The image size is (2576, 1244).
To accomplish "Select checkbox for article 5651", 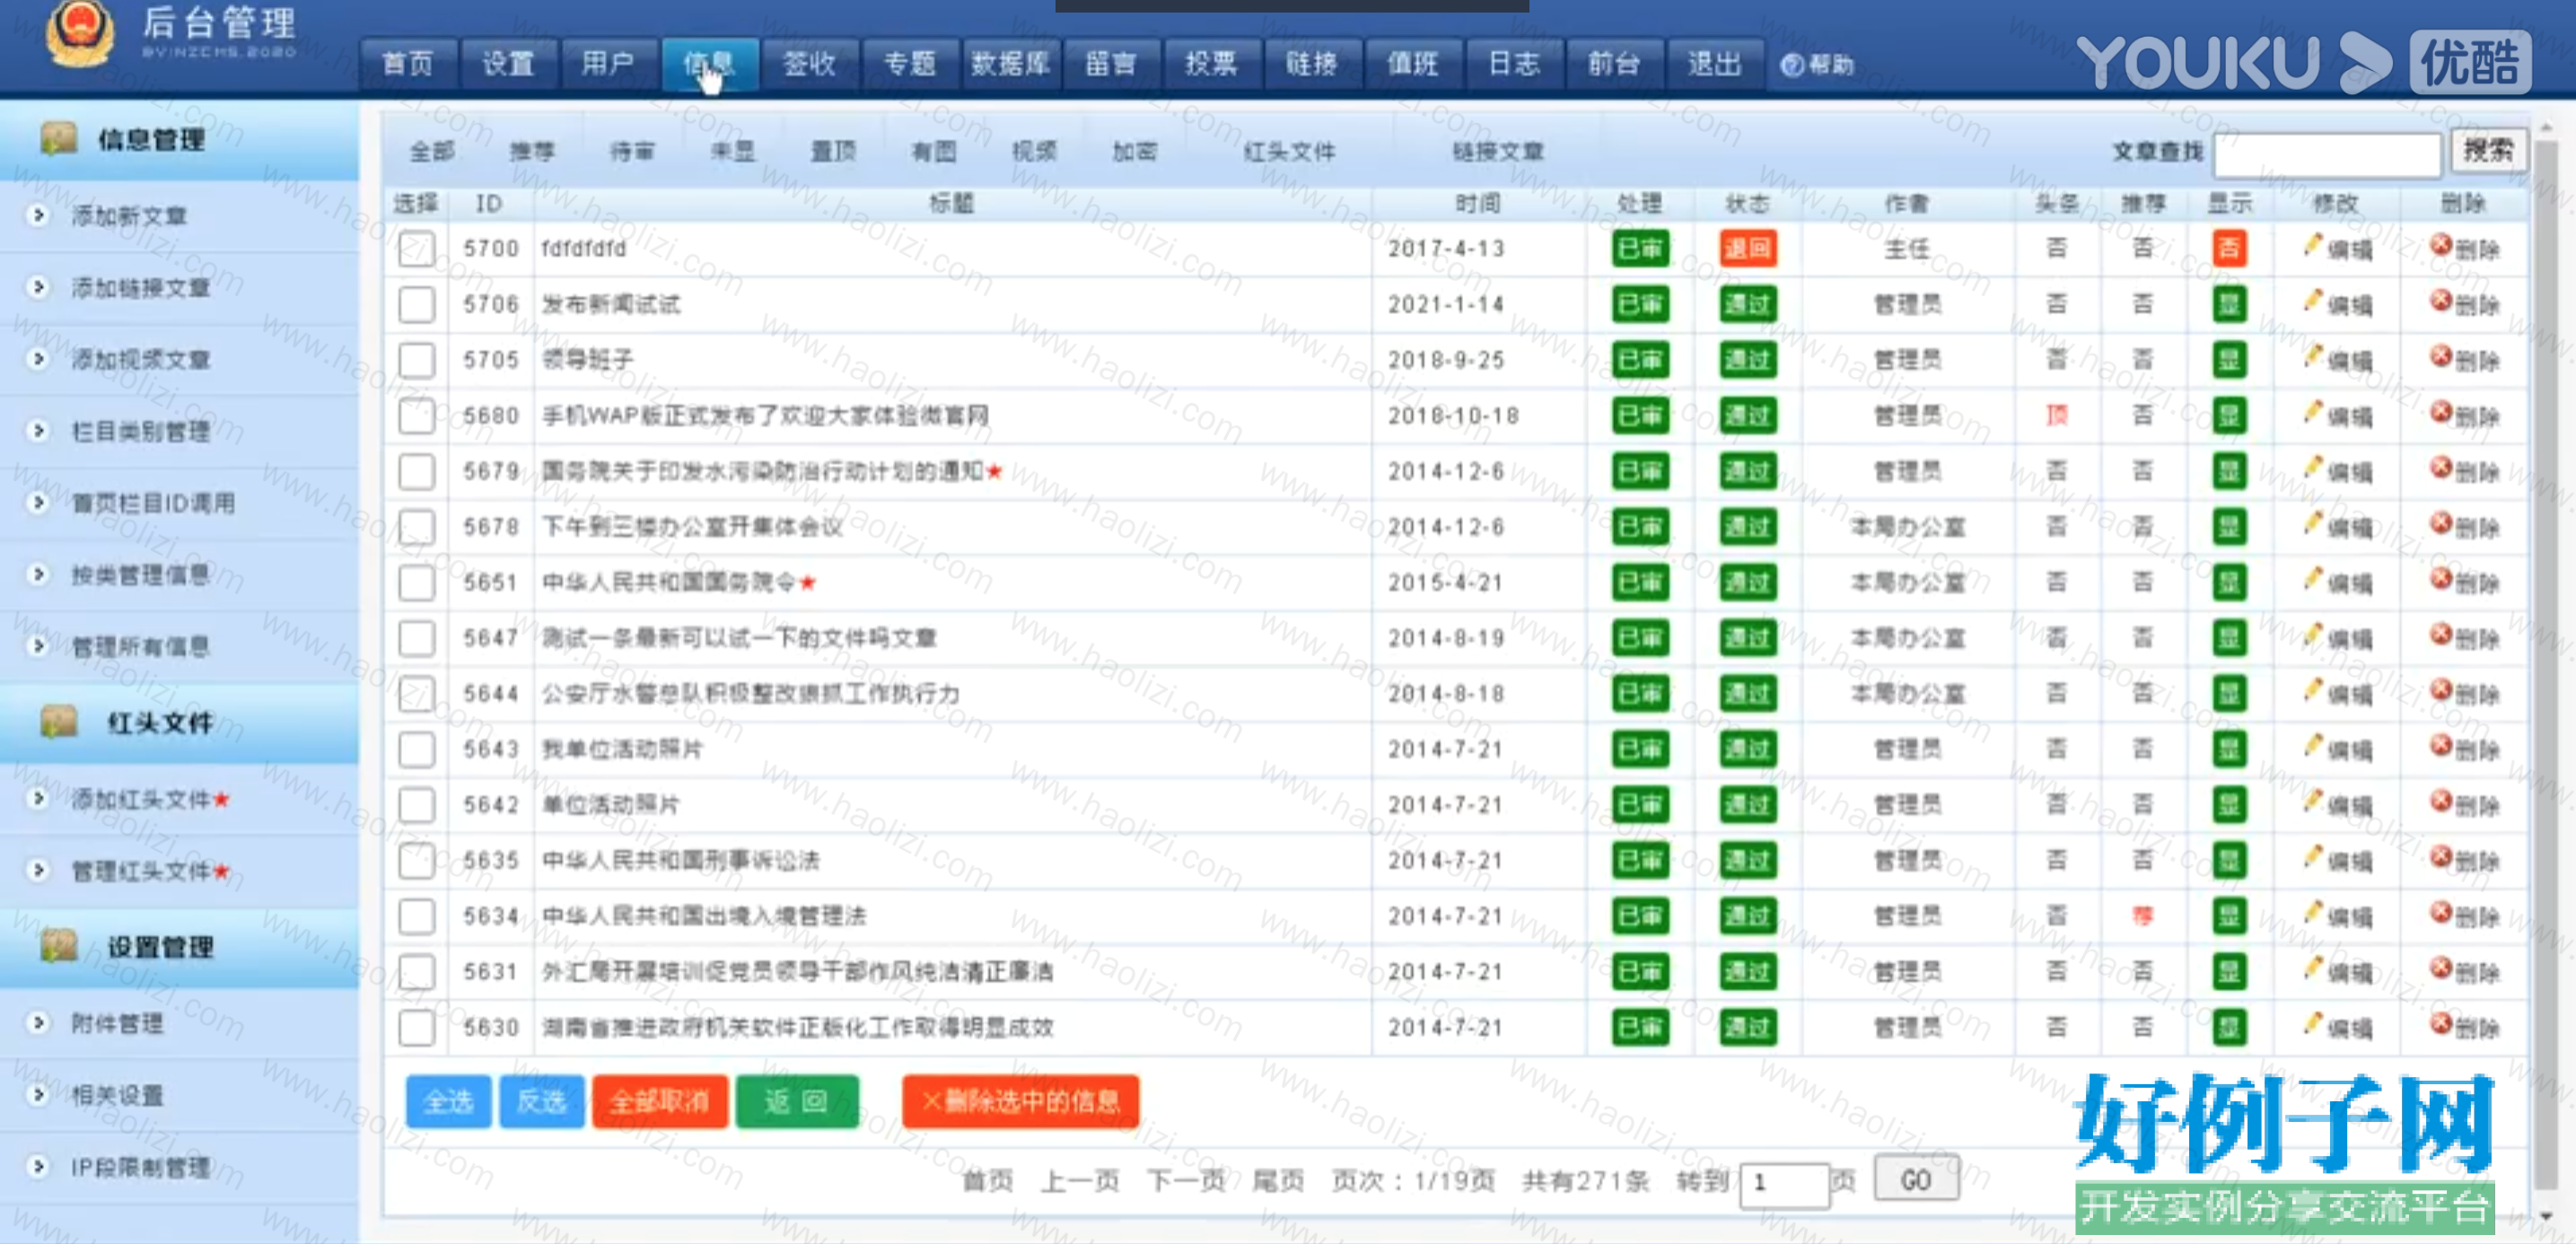I will click(416, 582).
